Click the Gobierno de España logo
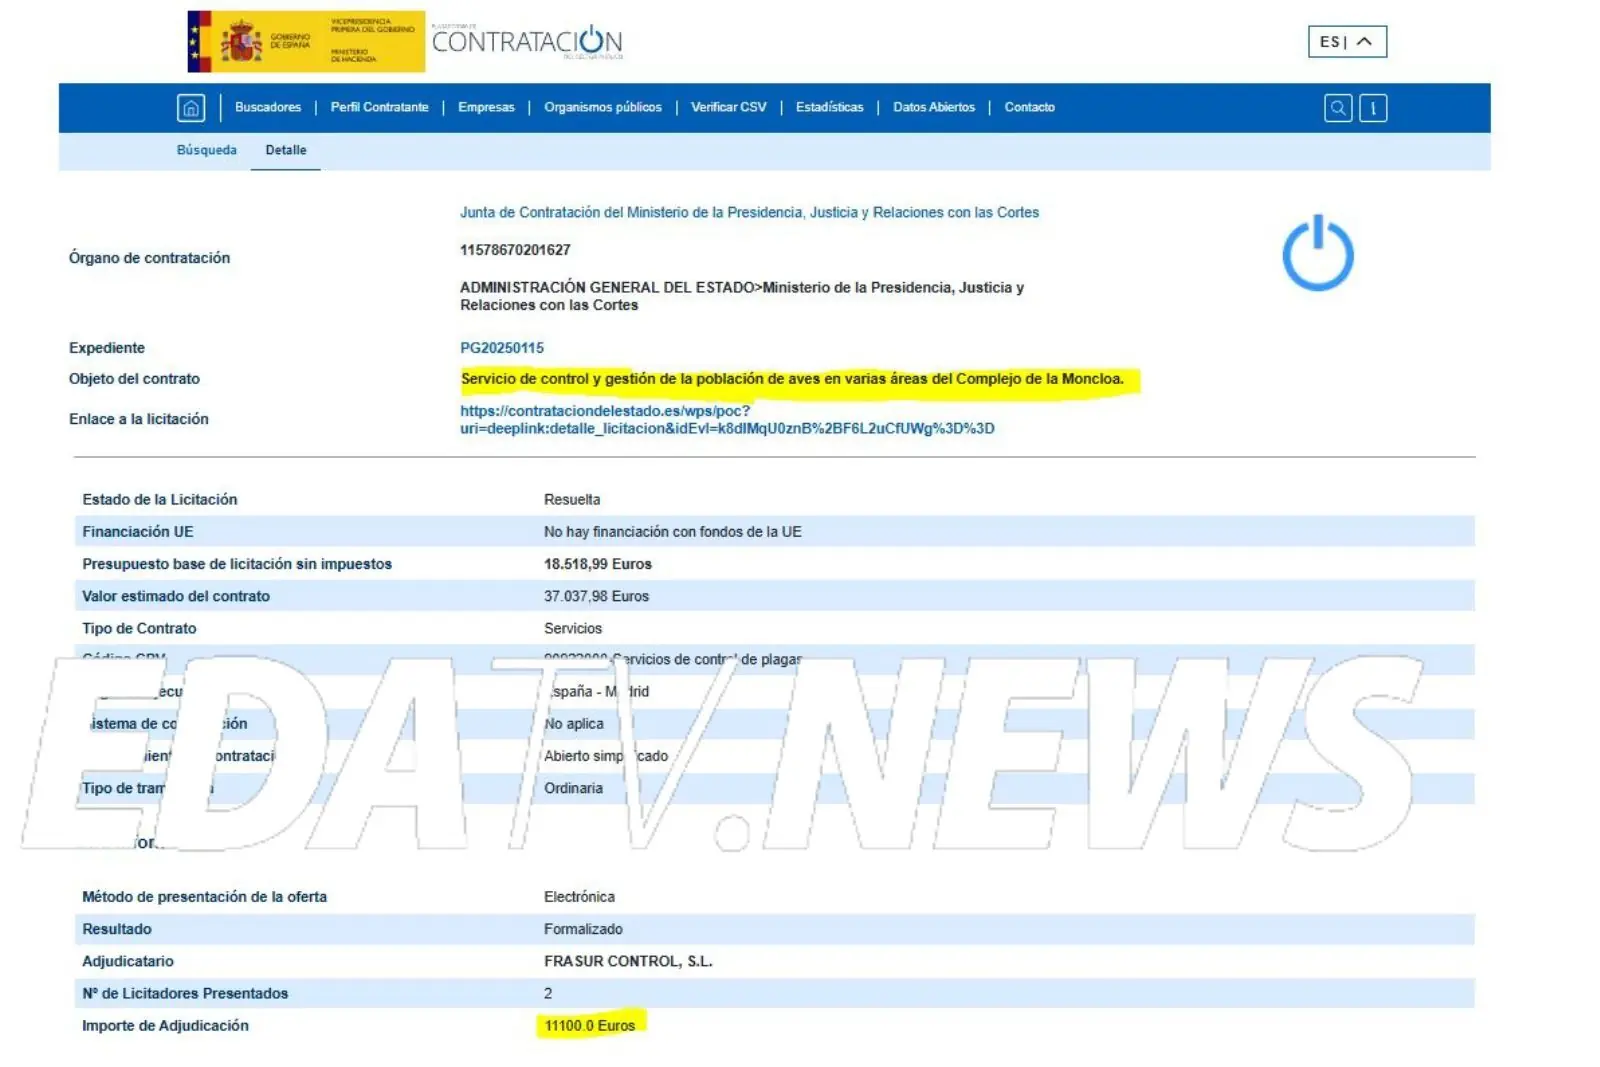This screenshot has height=1067, width=1600. (305, 42)
